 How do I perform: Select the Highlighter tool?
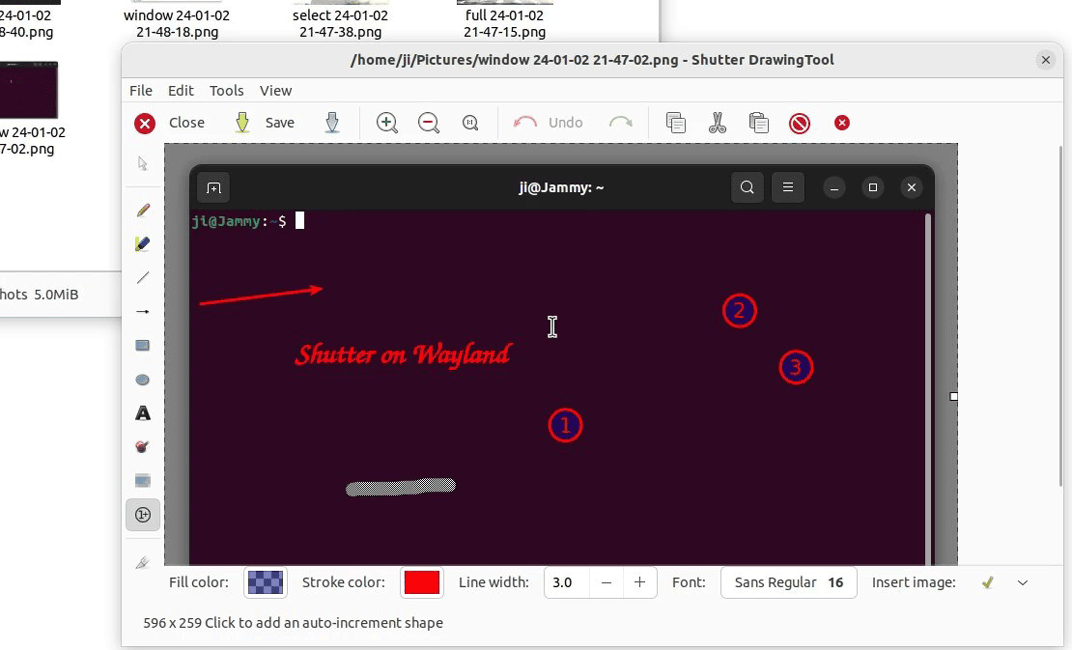pyautogui.click(x=142, y=244)
